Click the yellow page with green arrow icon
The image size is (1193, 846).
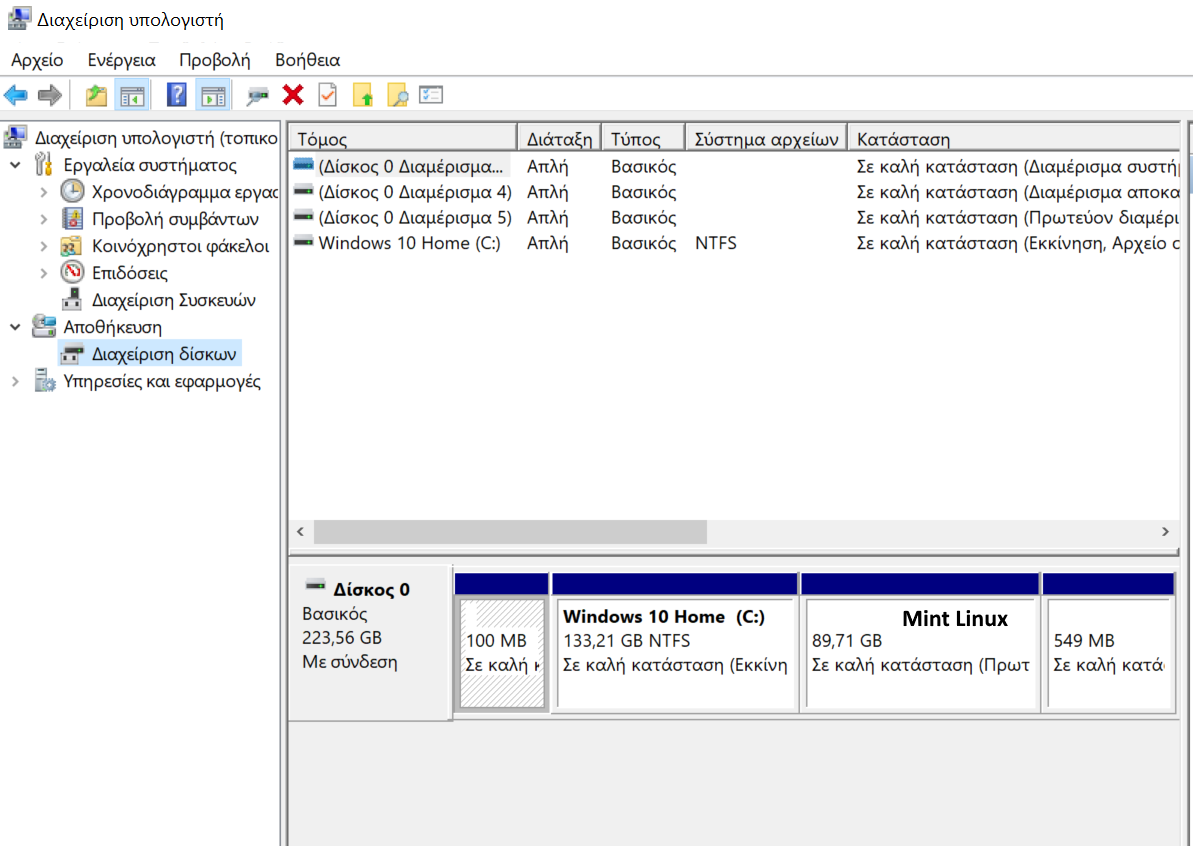click(363, 95)
